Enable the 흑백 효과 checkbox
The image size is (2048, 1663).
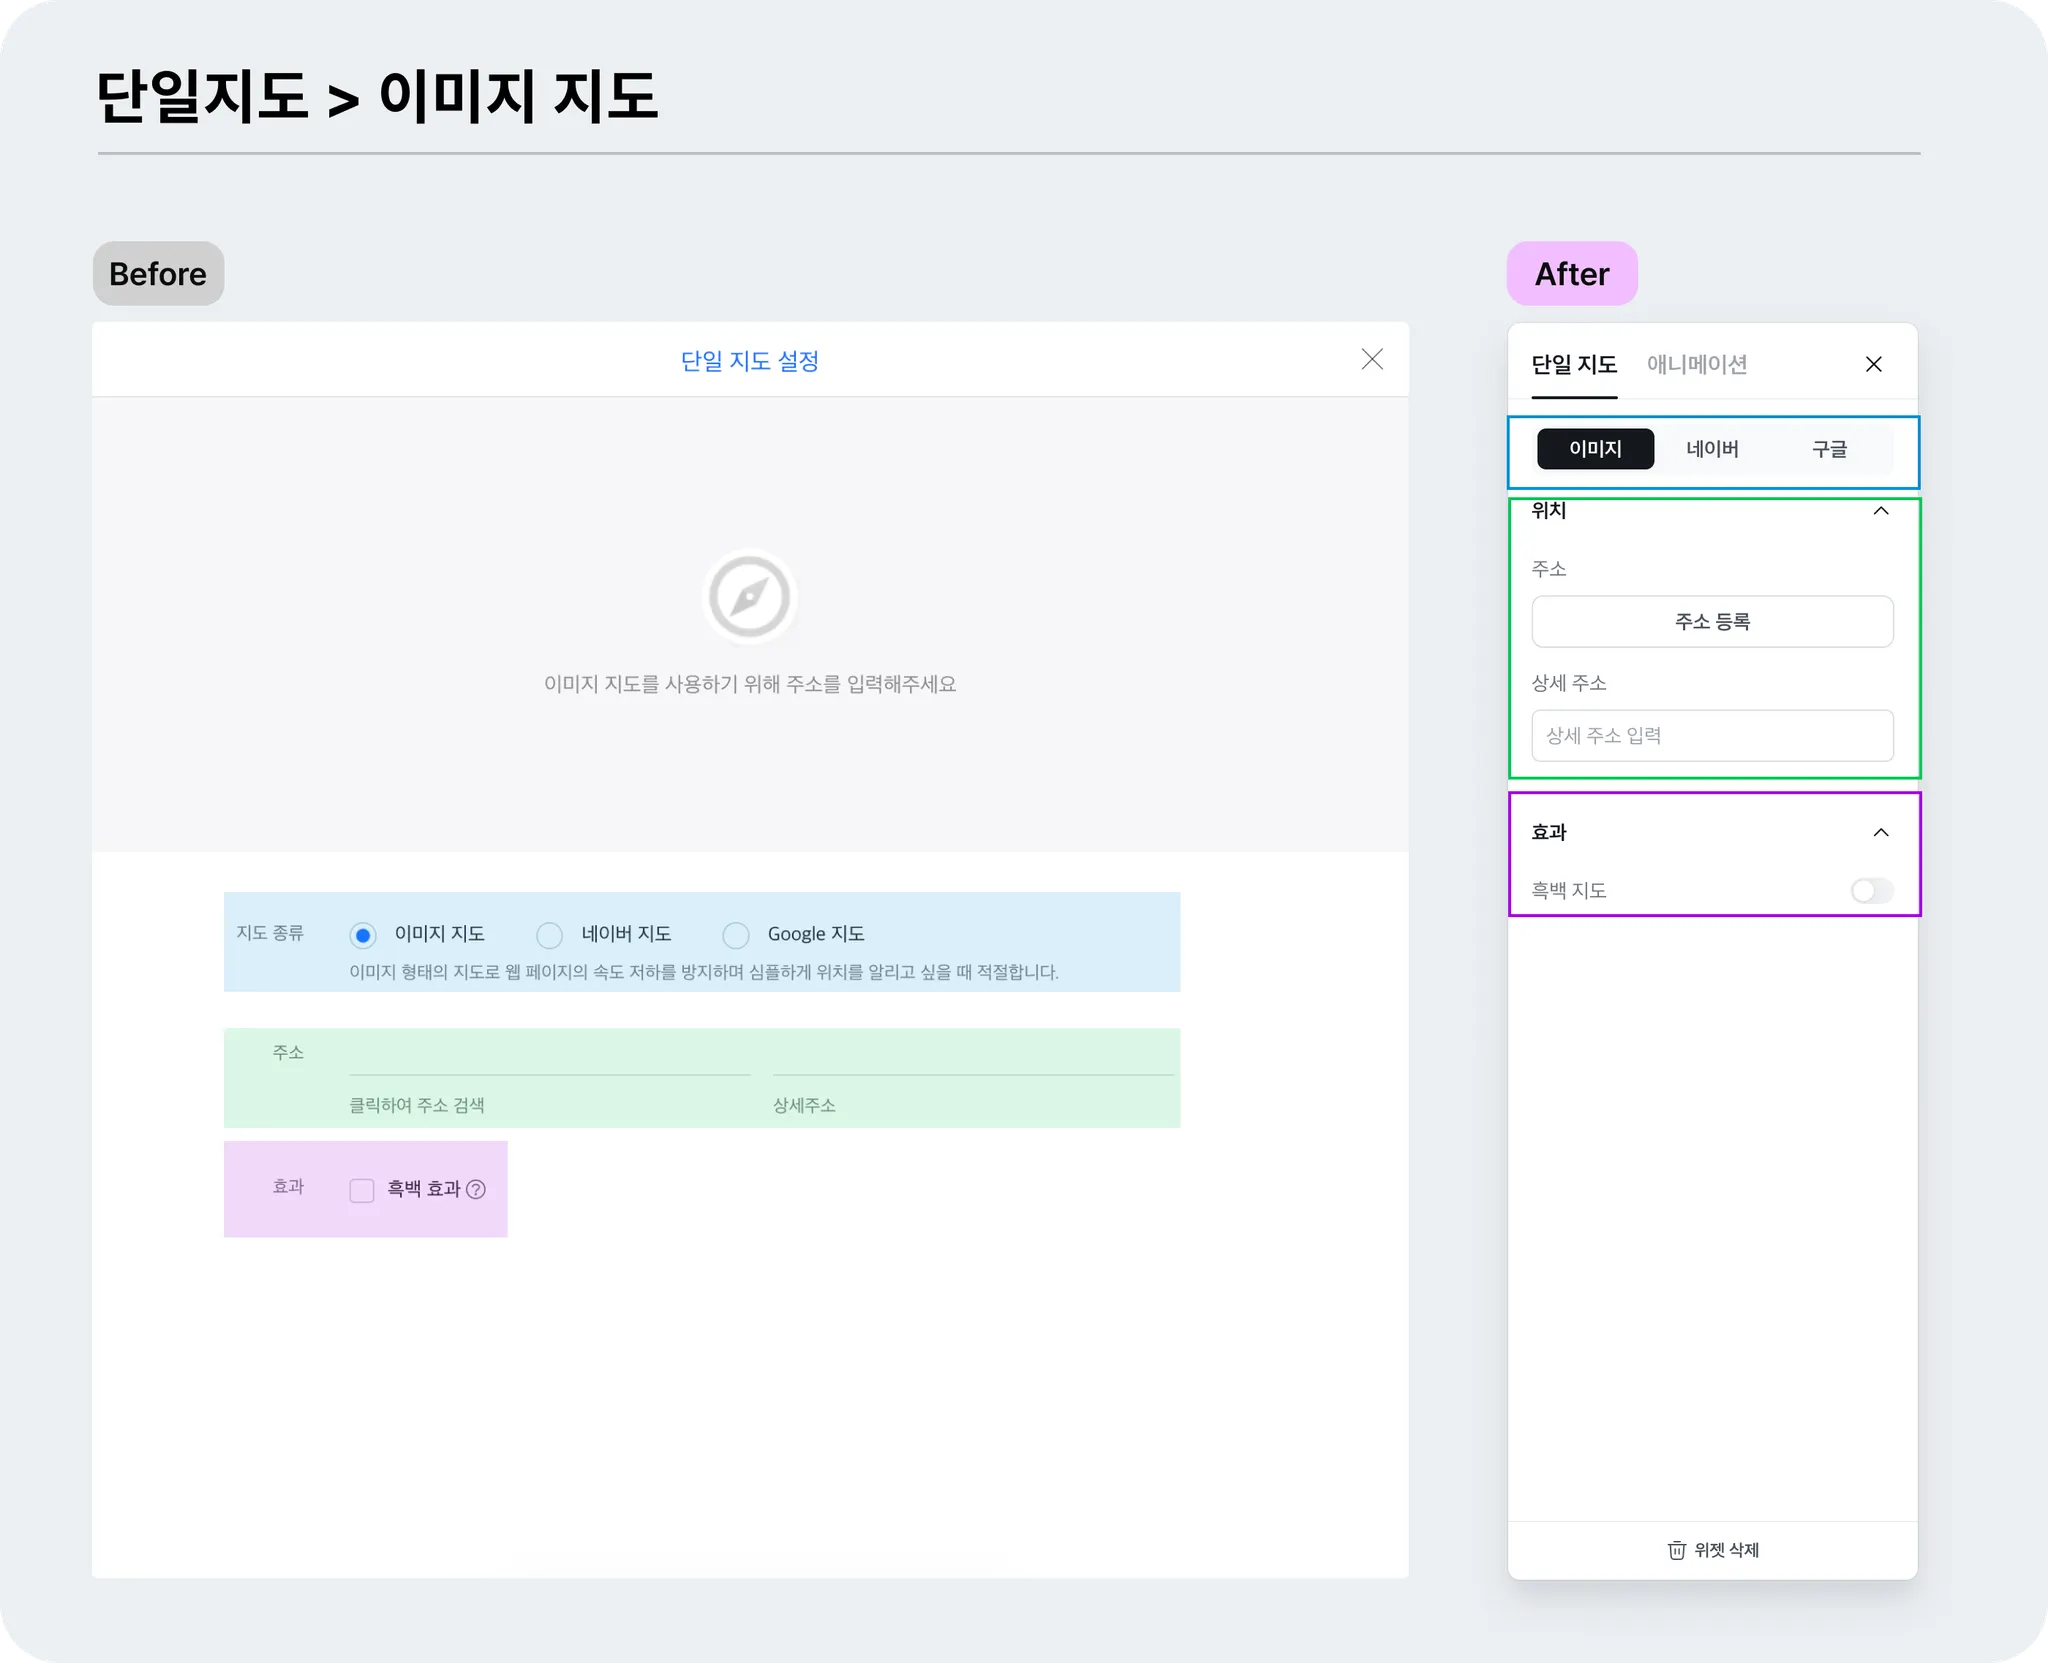[x=362, y=1190]
